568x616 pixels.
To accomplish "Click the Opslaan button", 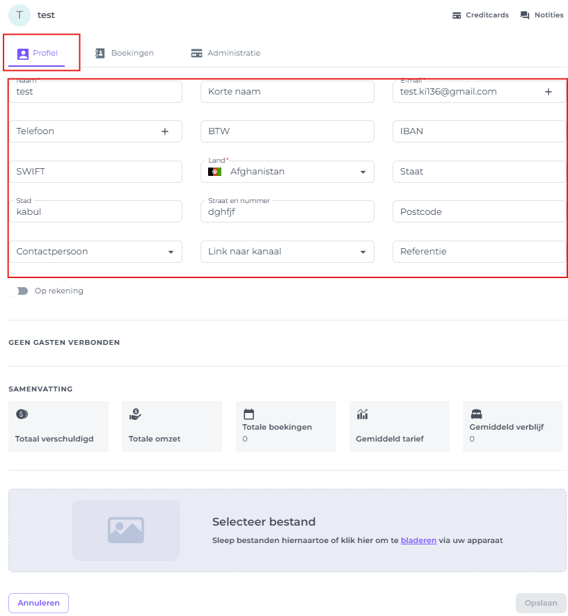I will pyautogui.click(x=541, y=603).
